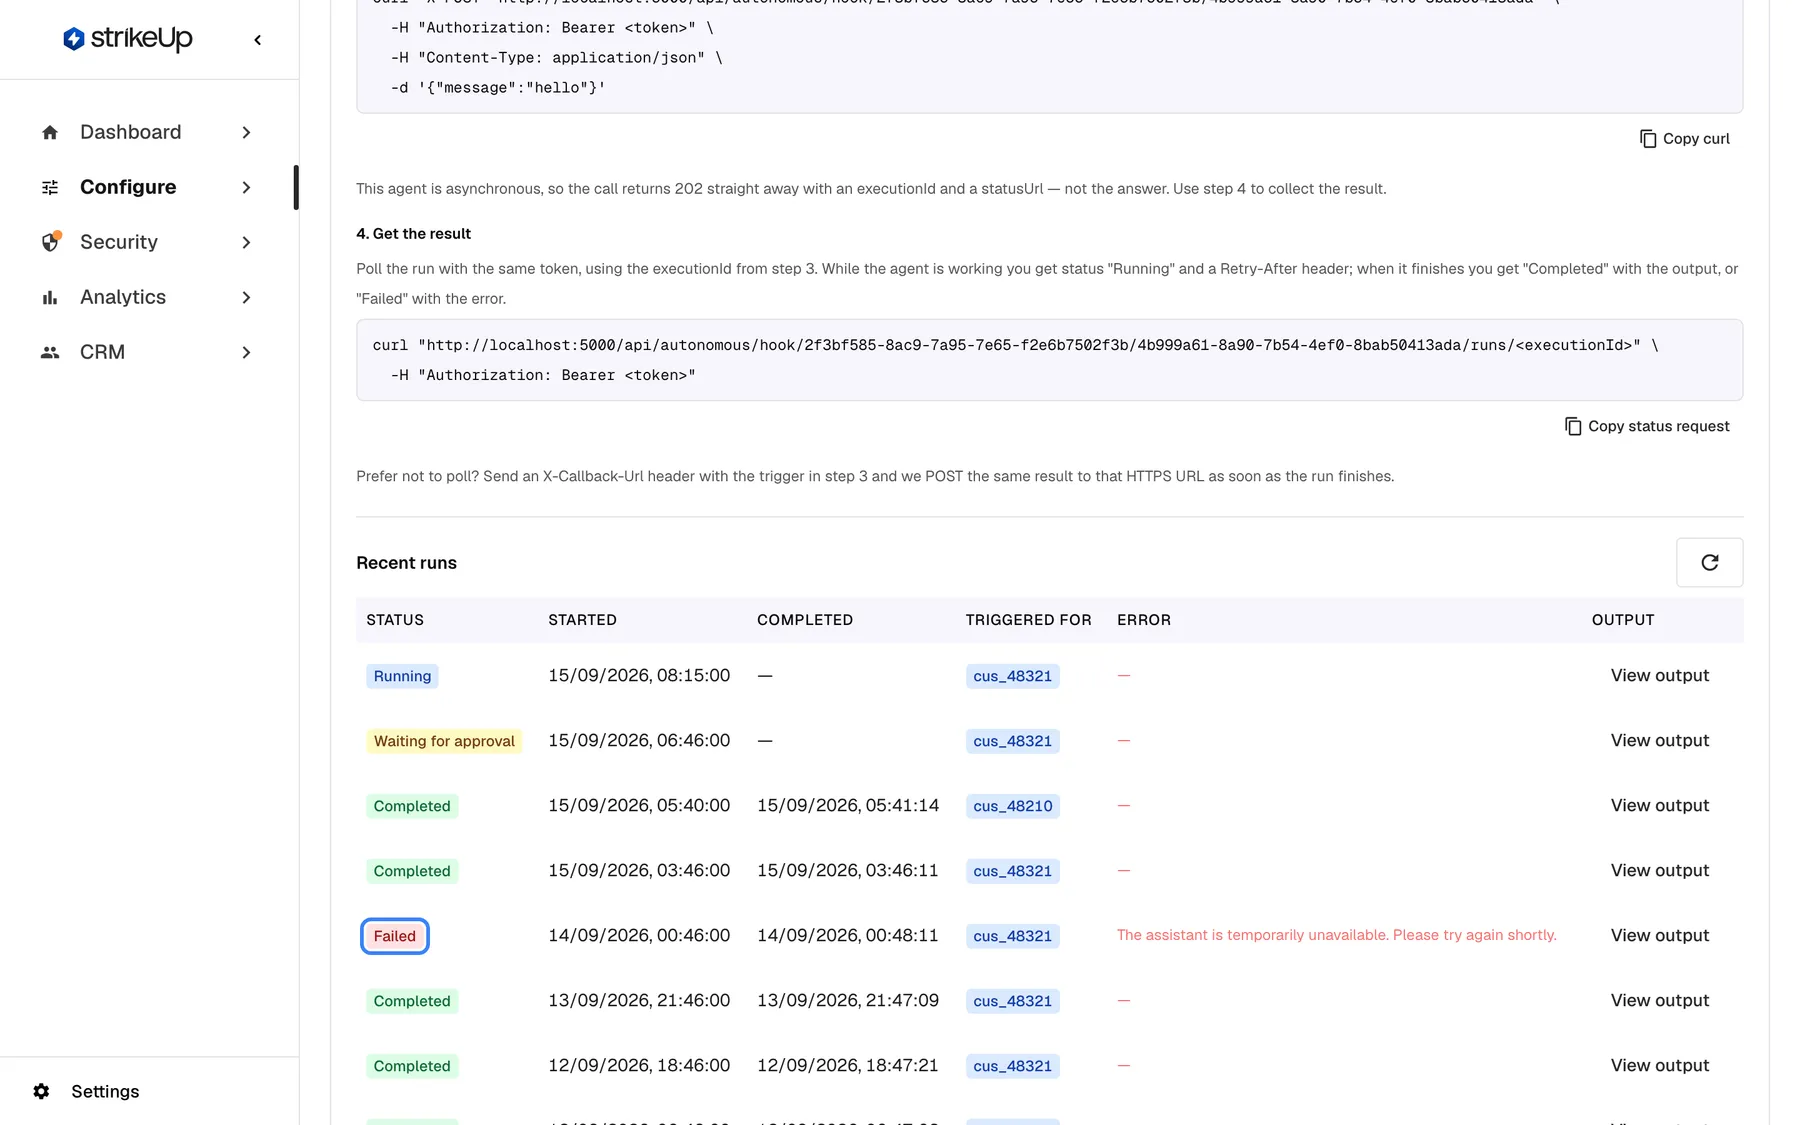This screenshot has height=1125, width=1800.
Task: View output for run started 15/09/2026, 03:46:00
Action: click(1660, 871)
